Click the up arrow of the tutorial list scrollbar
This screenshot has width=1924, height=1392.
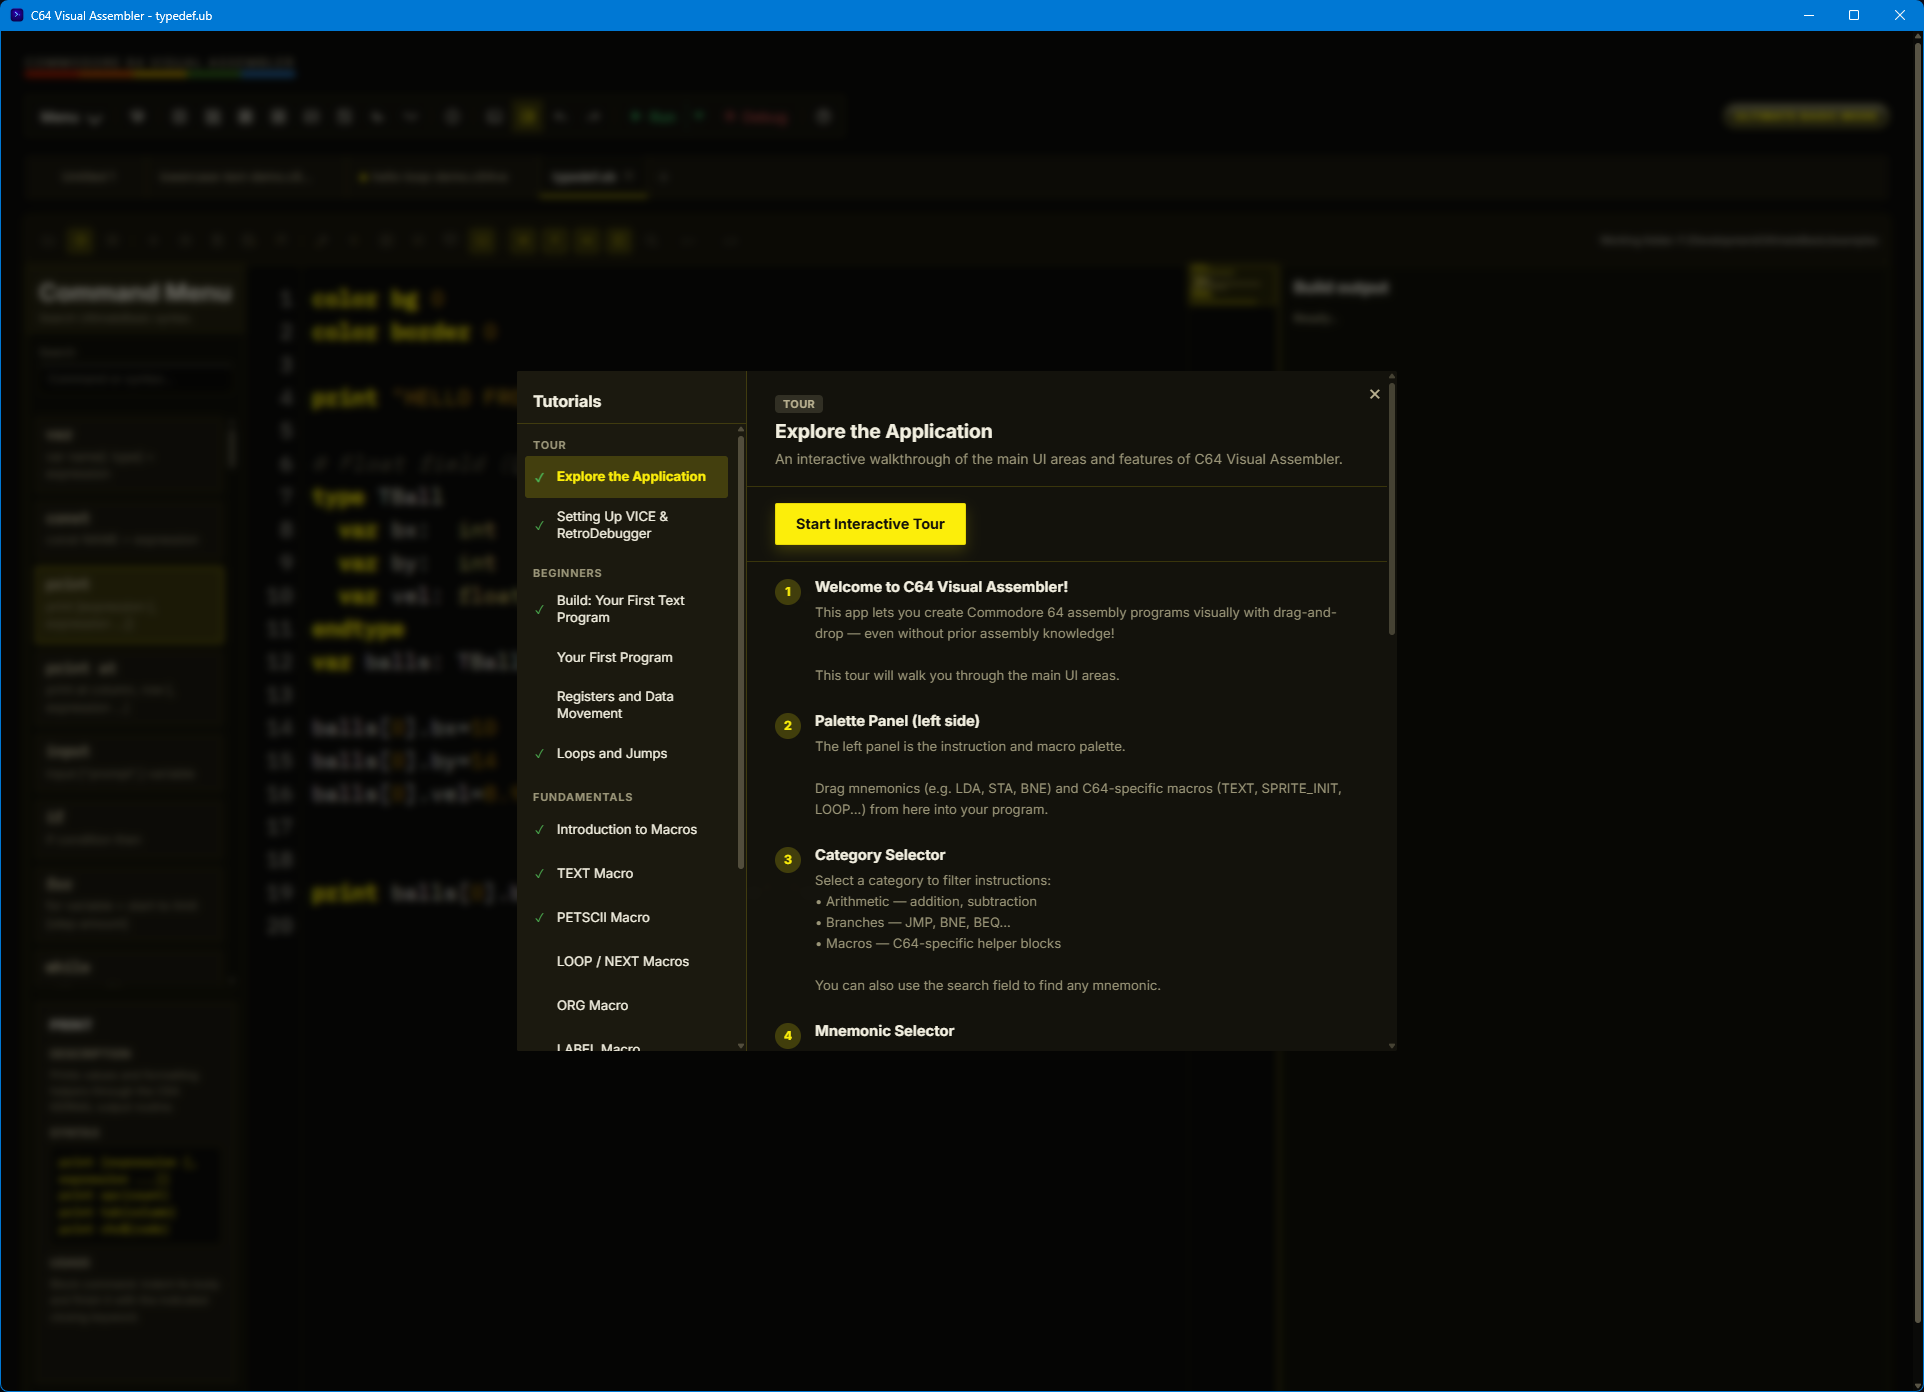741,429
